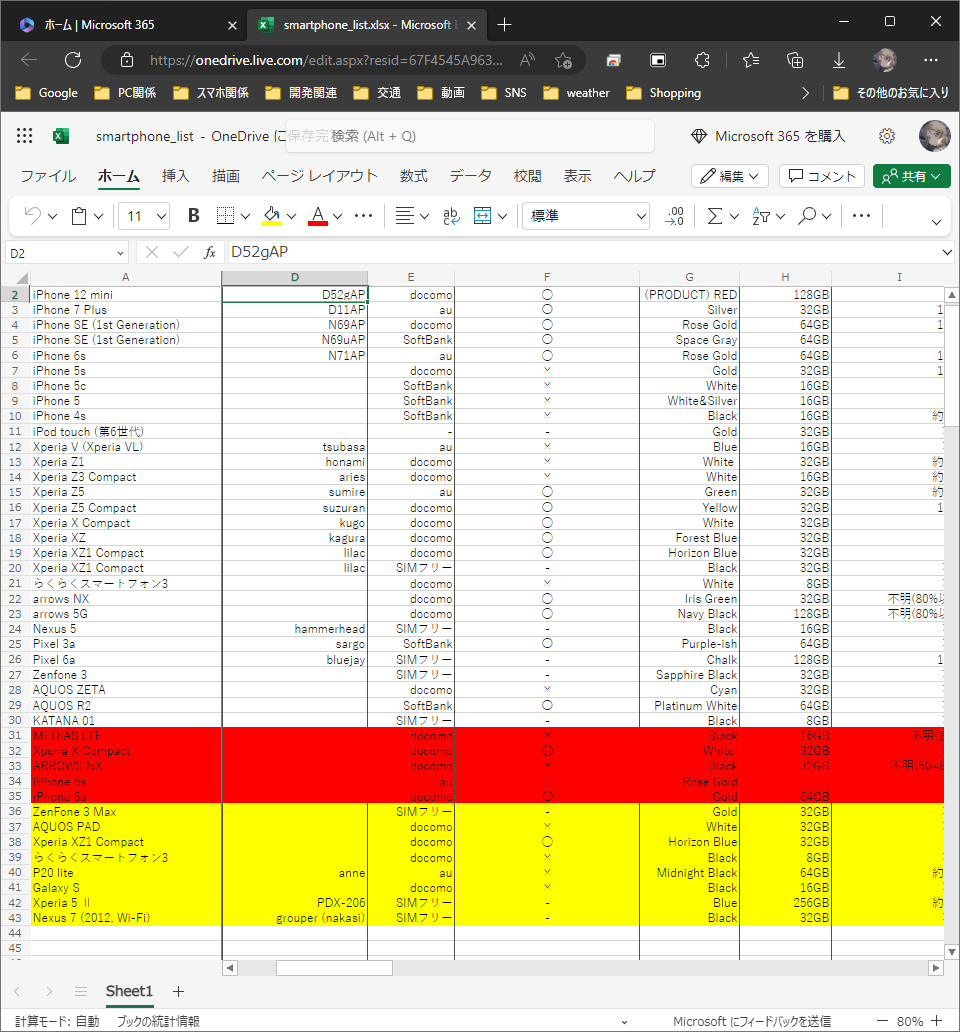960x1032 pixels.
Task: Switch to データ ribbon tab
Action: coord(470,176)
